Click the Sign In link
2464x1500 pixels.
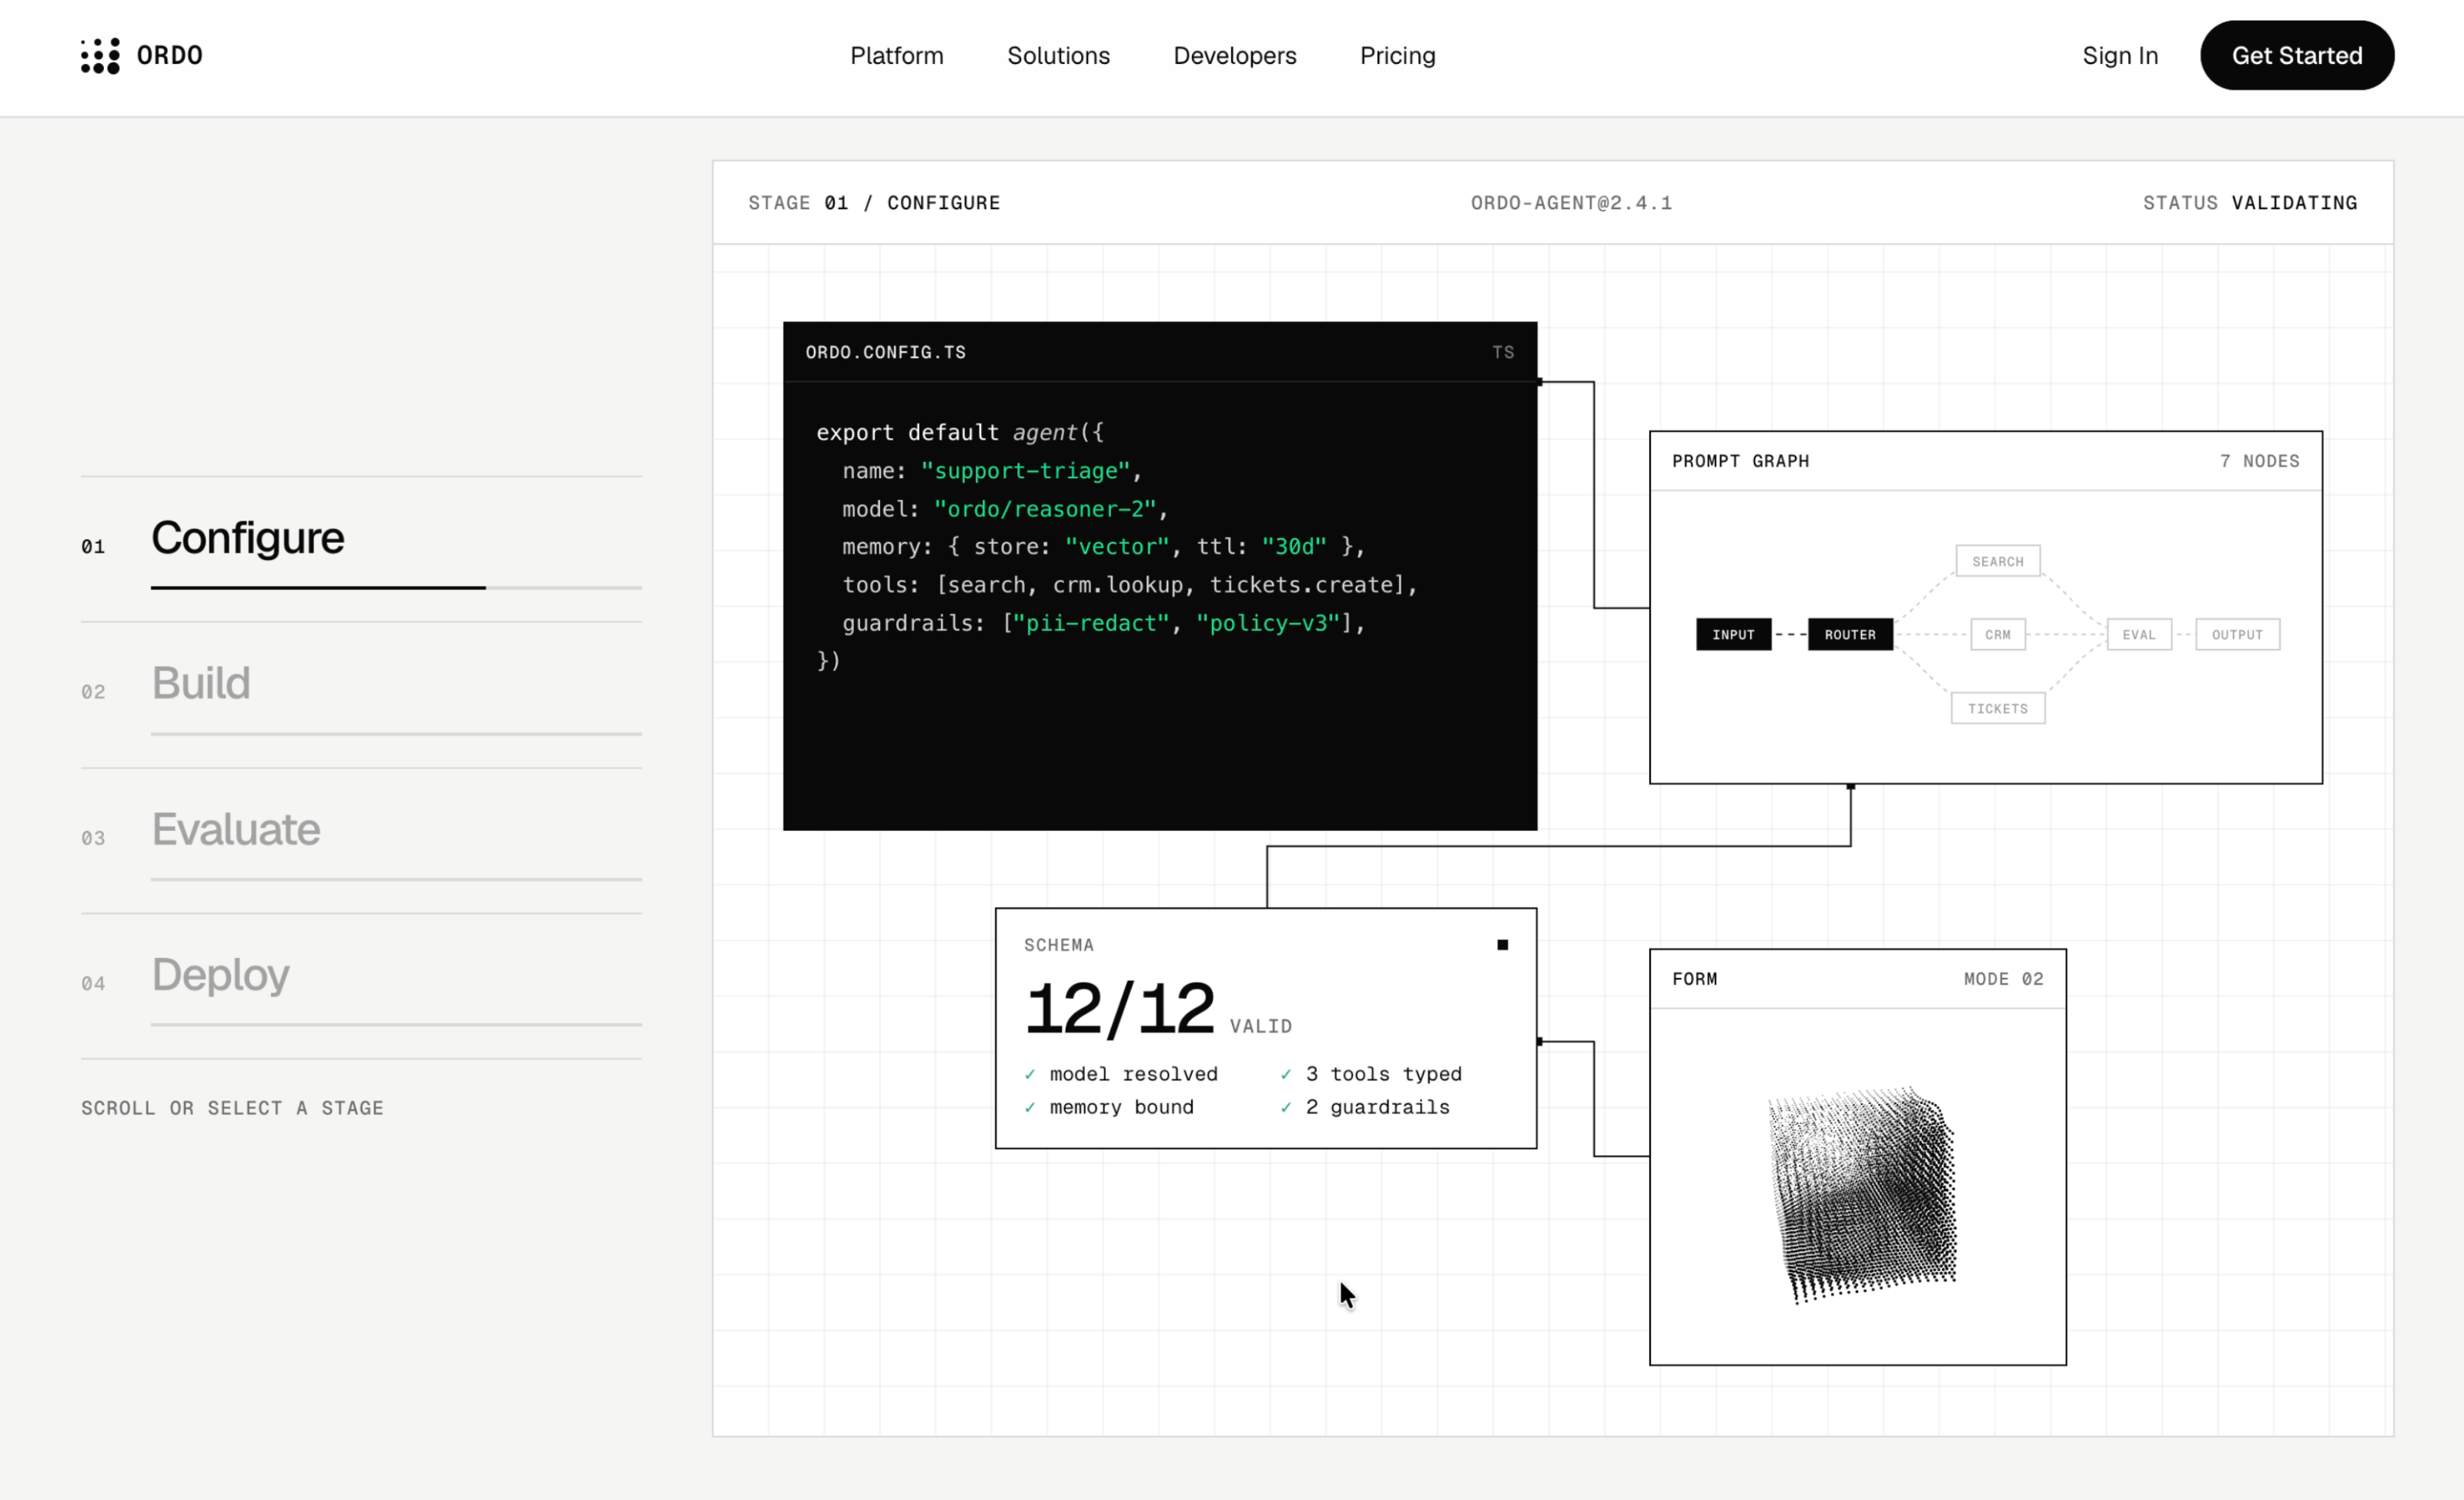[2120, 56]
